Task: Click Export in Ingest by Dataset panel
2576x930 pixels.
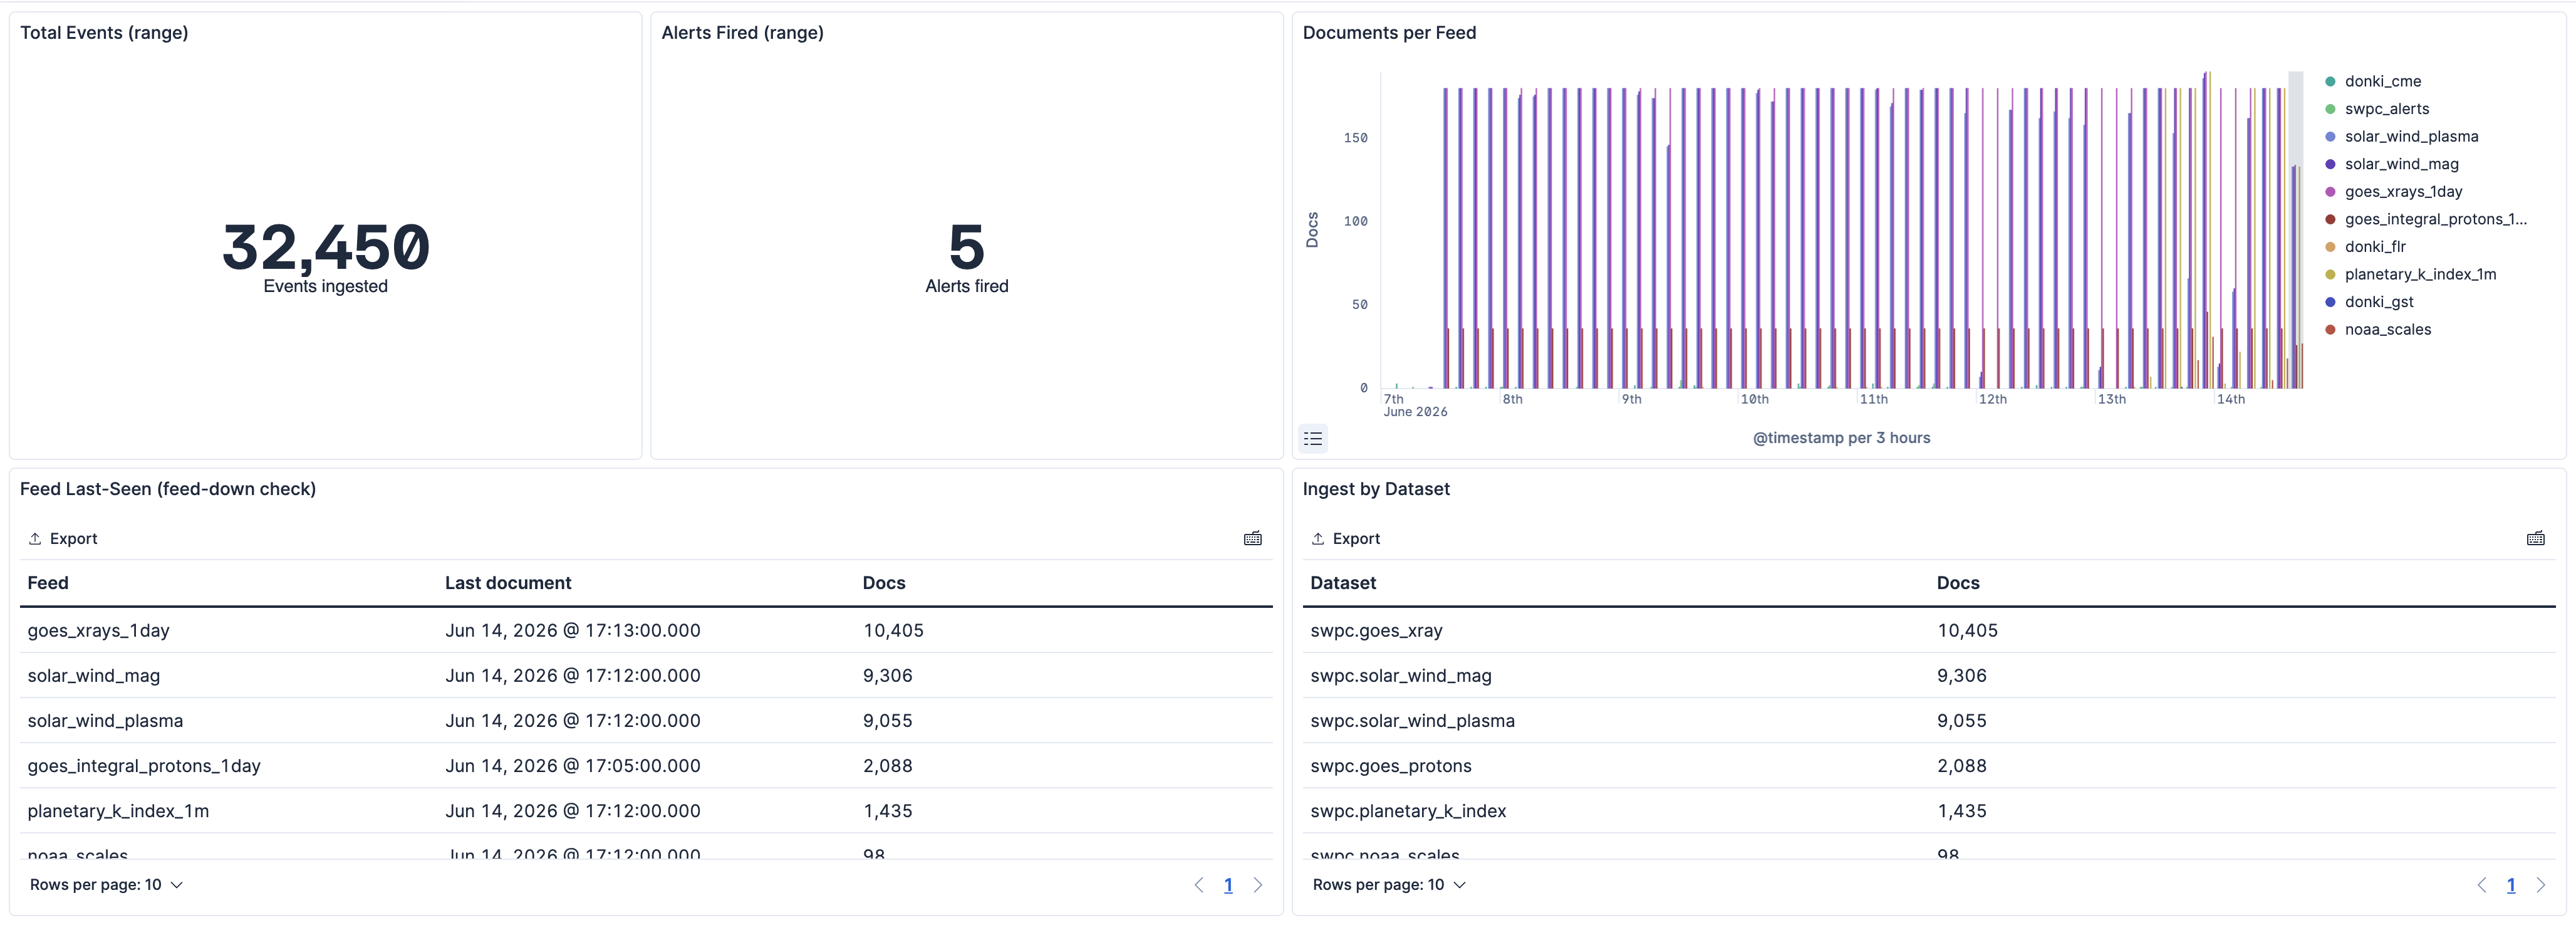Action: pyautogui.click(x=1346, y=539)
